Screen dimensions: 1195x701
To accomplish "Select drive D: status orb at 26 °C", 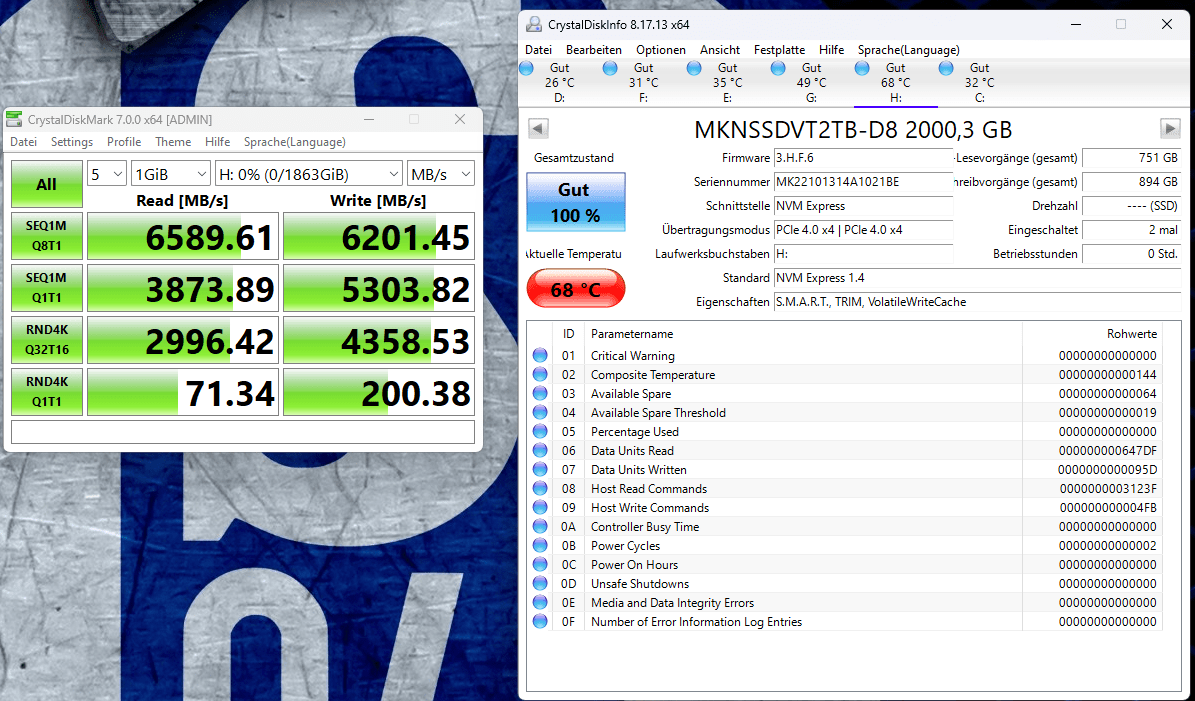I will pyautogui.click(x=527, y=69).
